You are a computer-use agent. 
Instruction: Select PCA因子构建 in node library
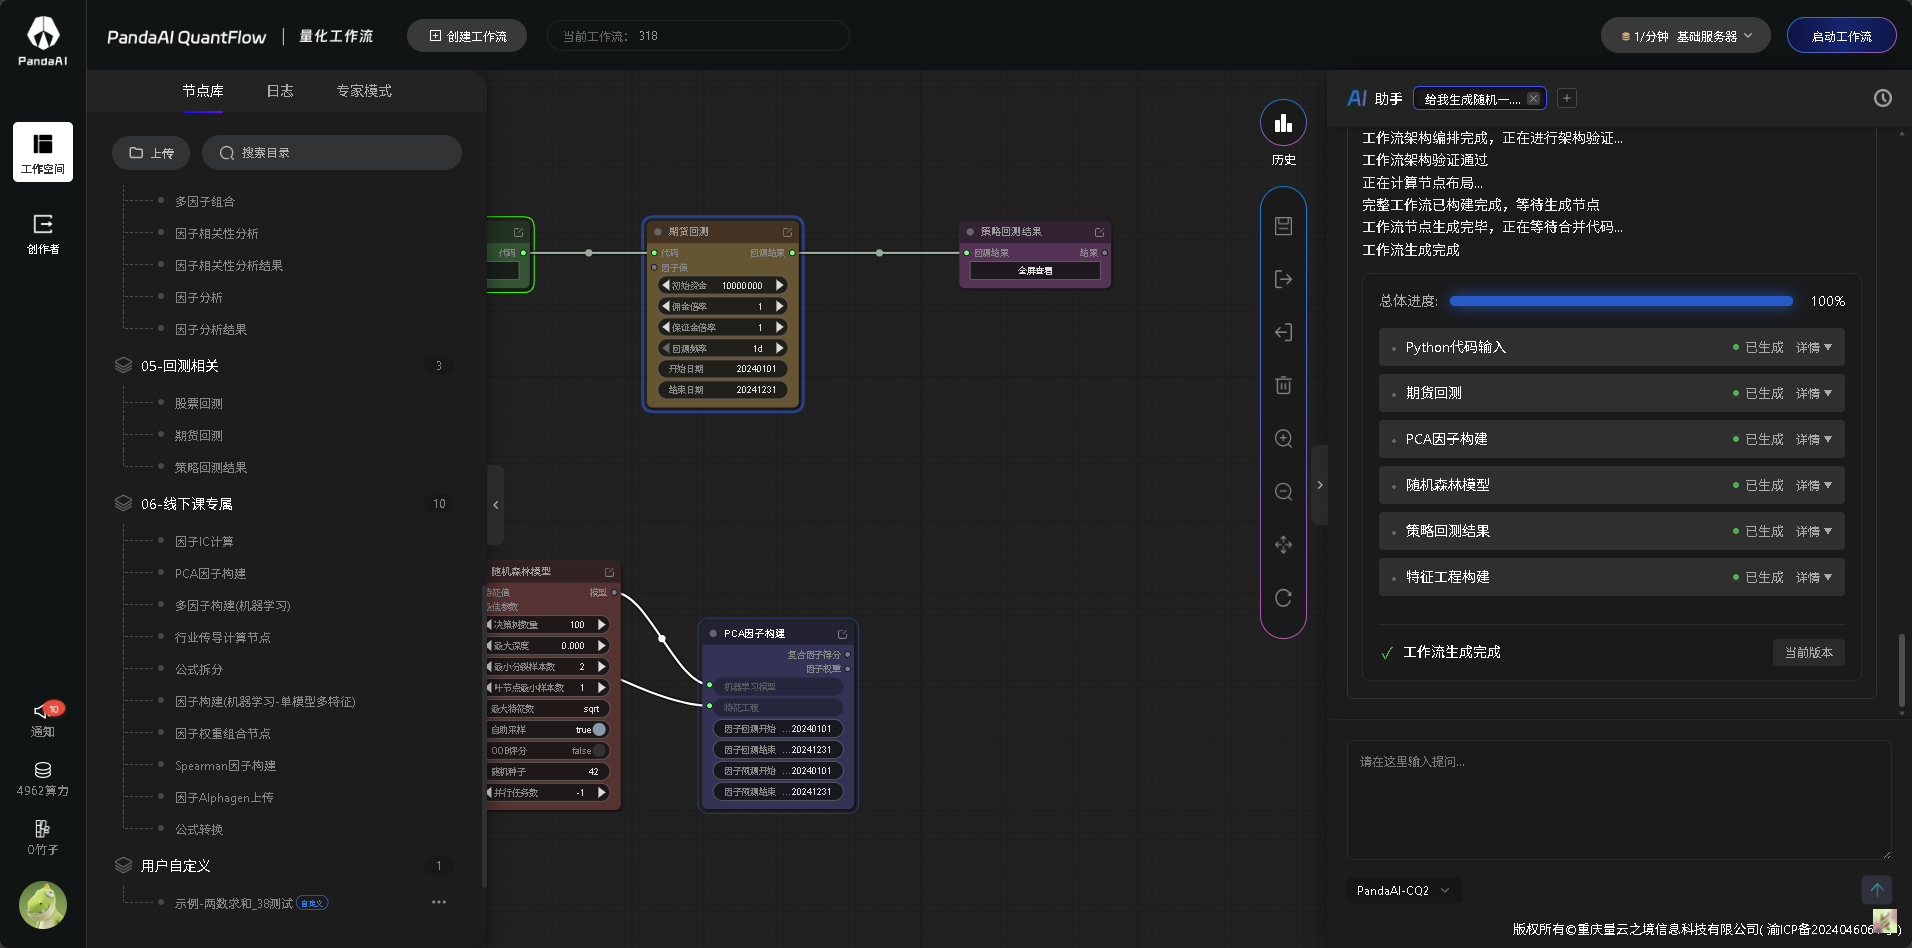click(210, 574)
